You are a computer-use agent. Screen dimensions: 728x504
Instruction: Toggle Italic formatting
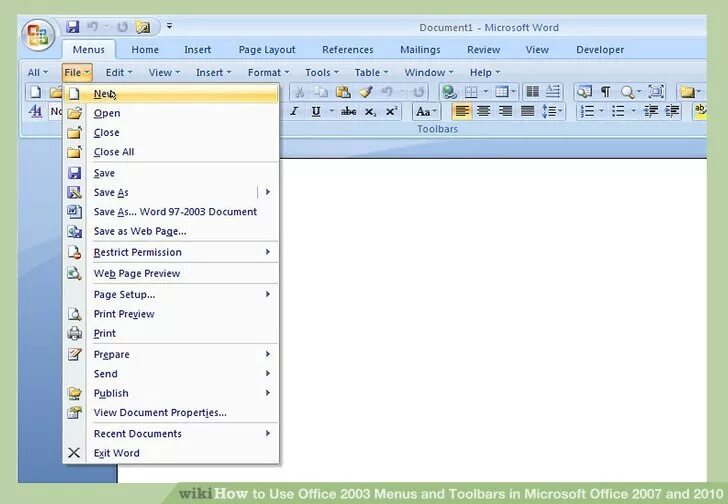tap(294, 111)
